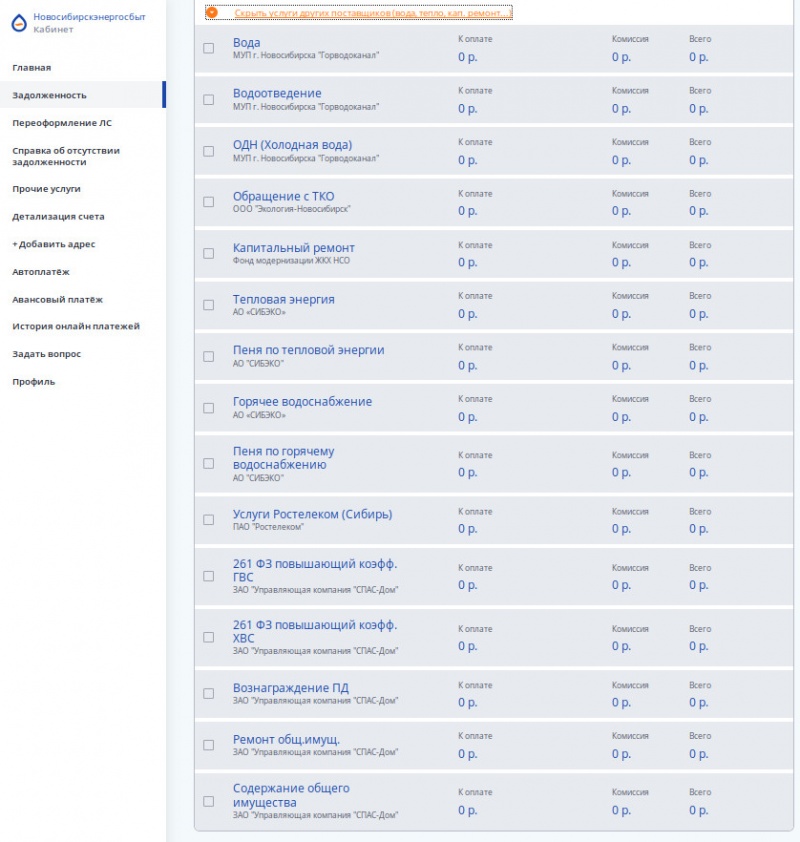Go to Переоформление ЛС section
This screenshot has width=800, height=842.
(x=62, y=123)
